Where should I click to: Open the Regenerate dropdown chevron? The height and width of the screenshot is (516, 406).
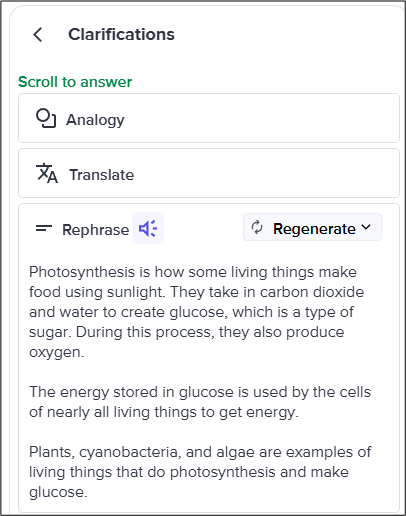366,227
